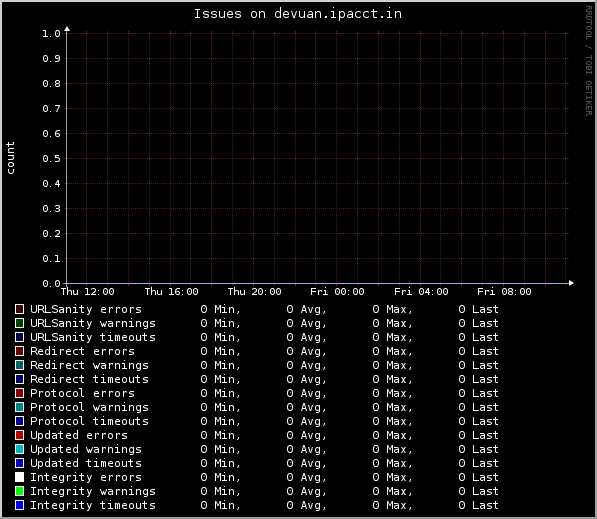The image size is (597, 519).
Task: Click the Integrity timeouts blue swatch
Action: coord(19,505)
